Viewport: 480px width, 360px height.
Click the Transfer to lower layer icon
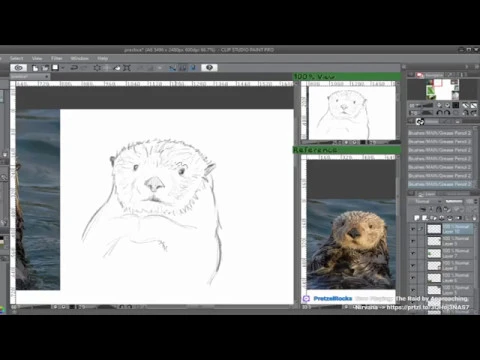(x=442, y=218)
